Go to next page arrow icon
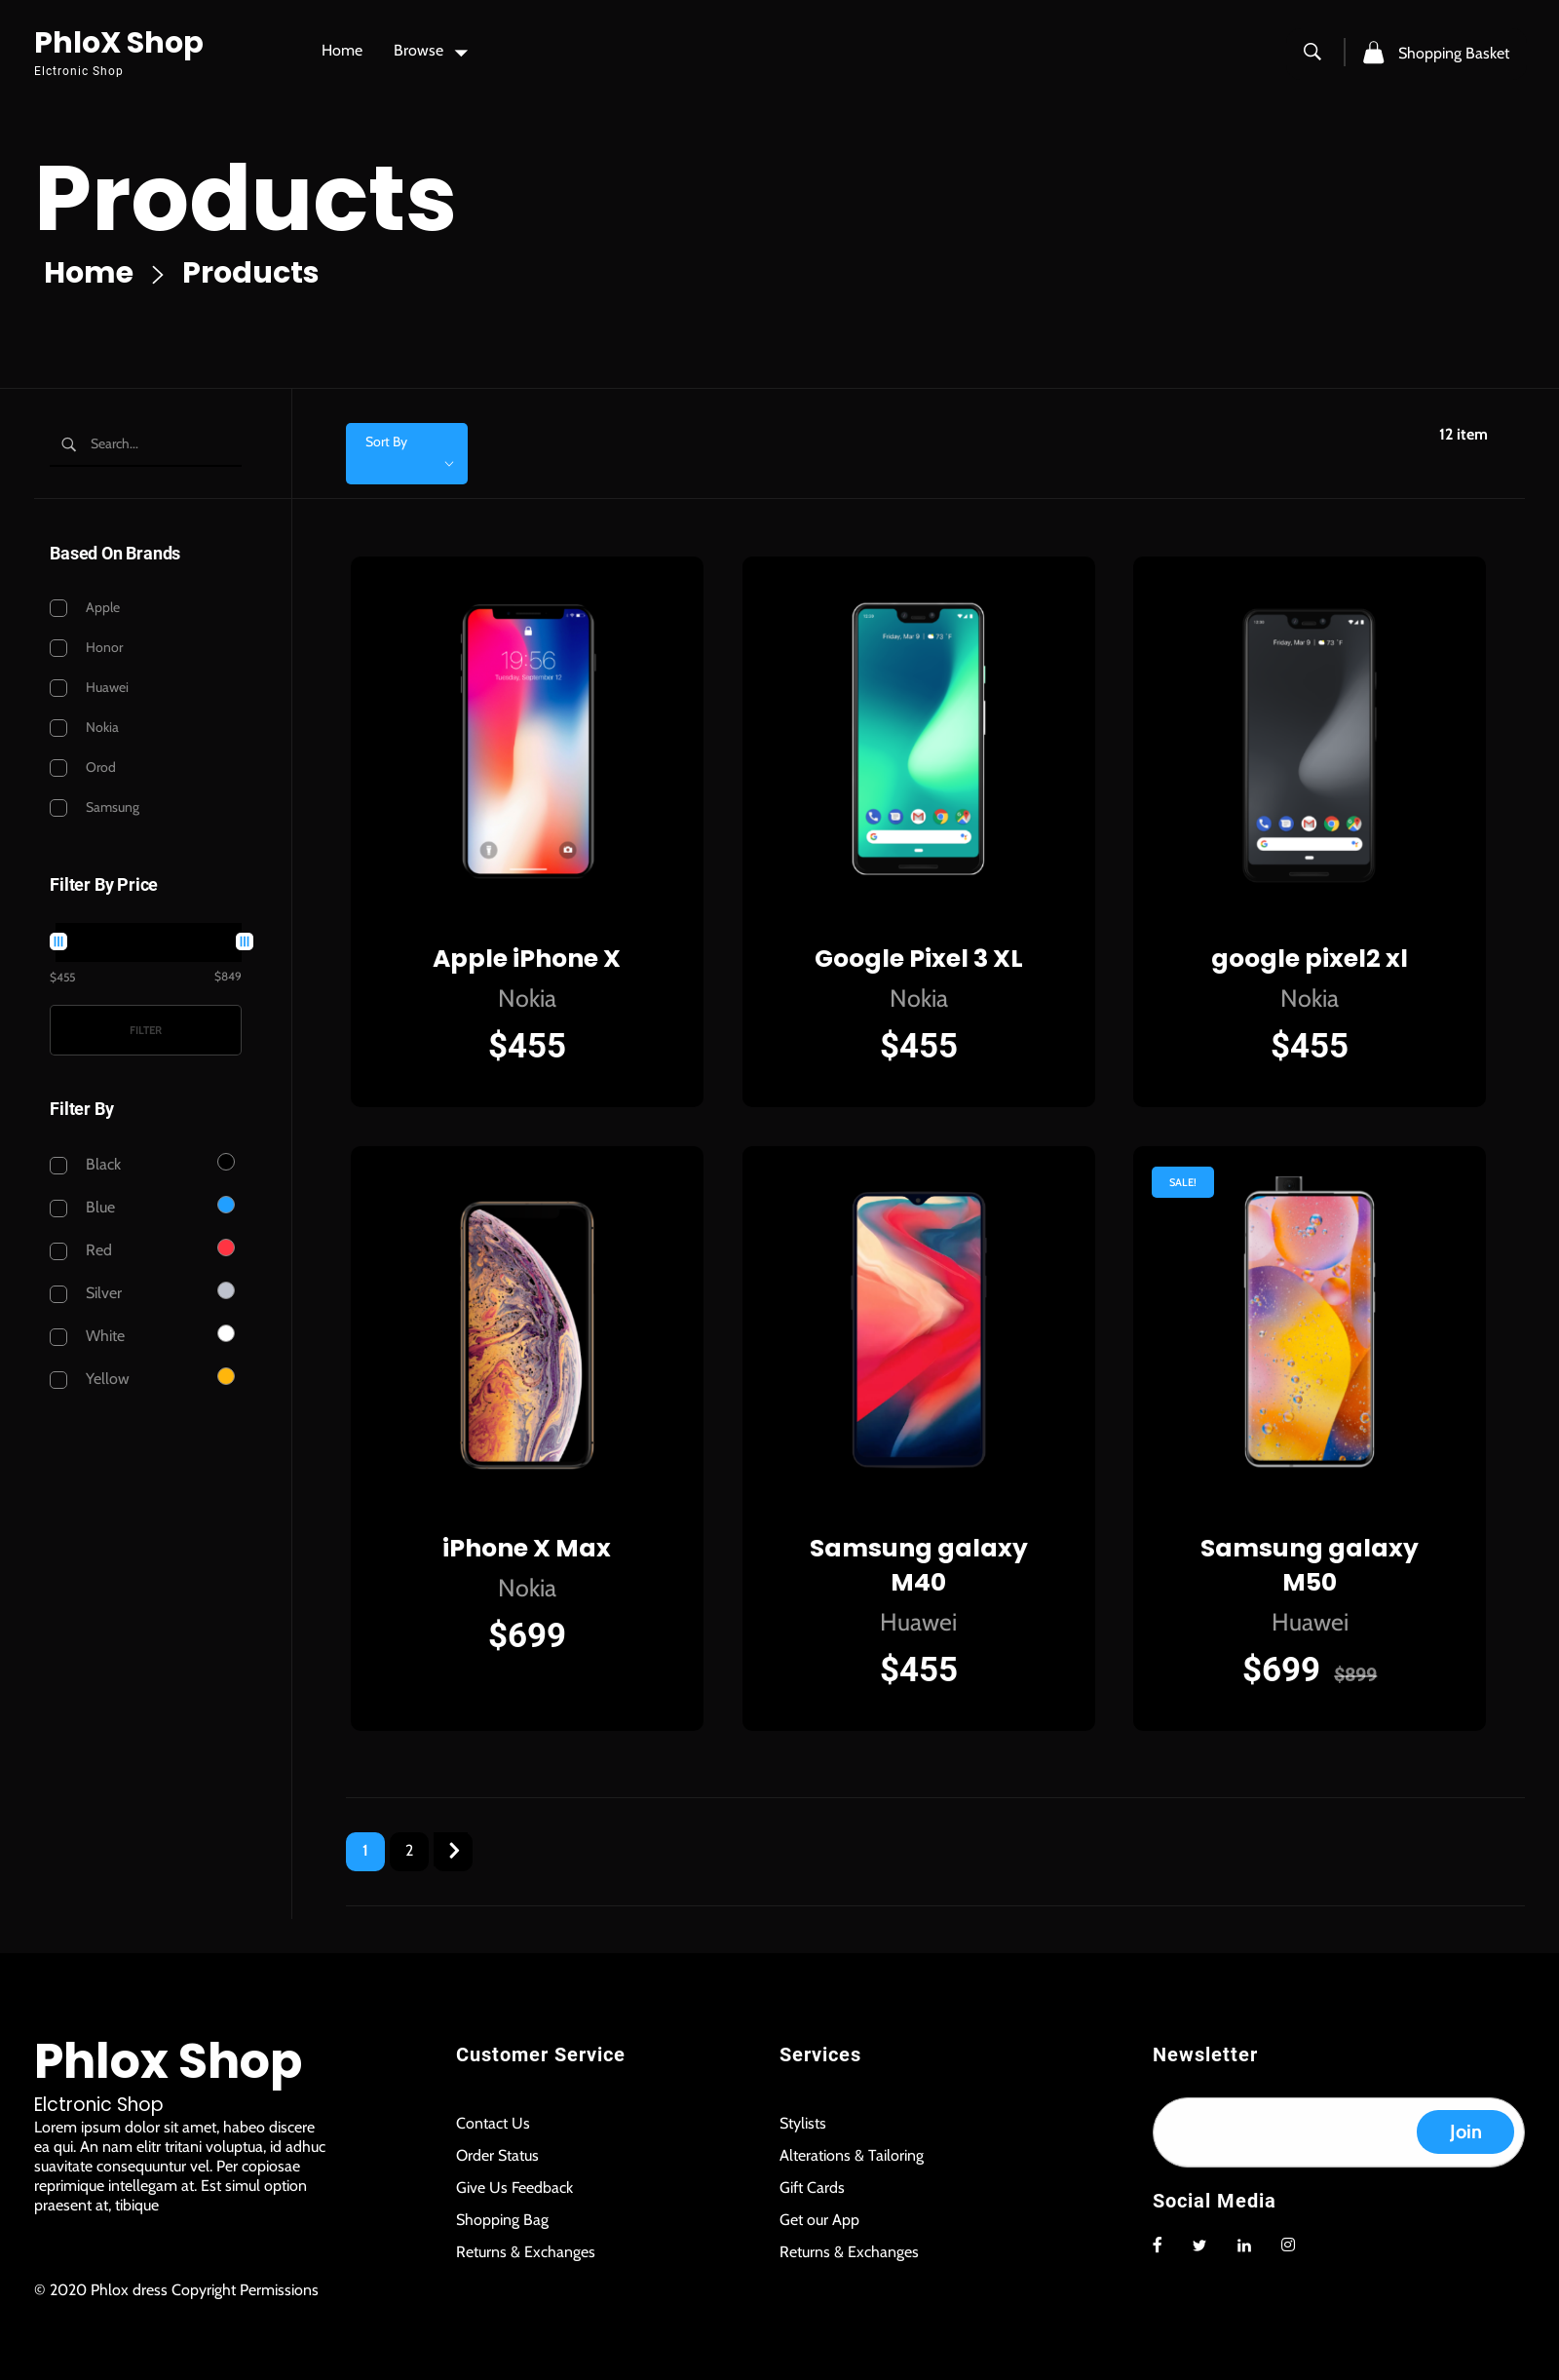Image resolution: width=1559 pixels, height=2380 pixels. pyautogui.click(x=453, y=1850)
